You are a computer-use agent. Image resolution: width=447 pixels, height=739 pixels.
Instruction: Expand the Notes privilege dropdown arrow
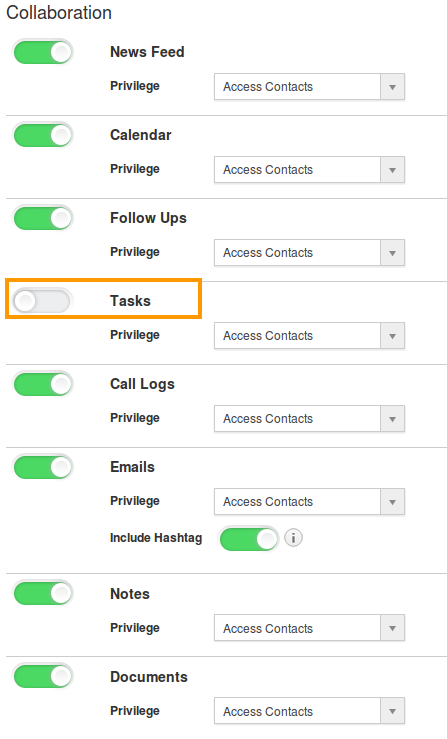pyautogui.click(x=392, y=628)
